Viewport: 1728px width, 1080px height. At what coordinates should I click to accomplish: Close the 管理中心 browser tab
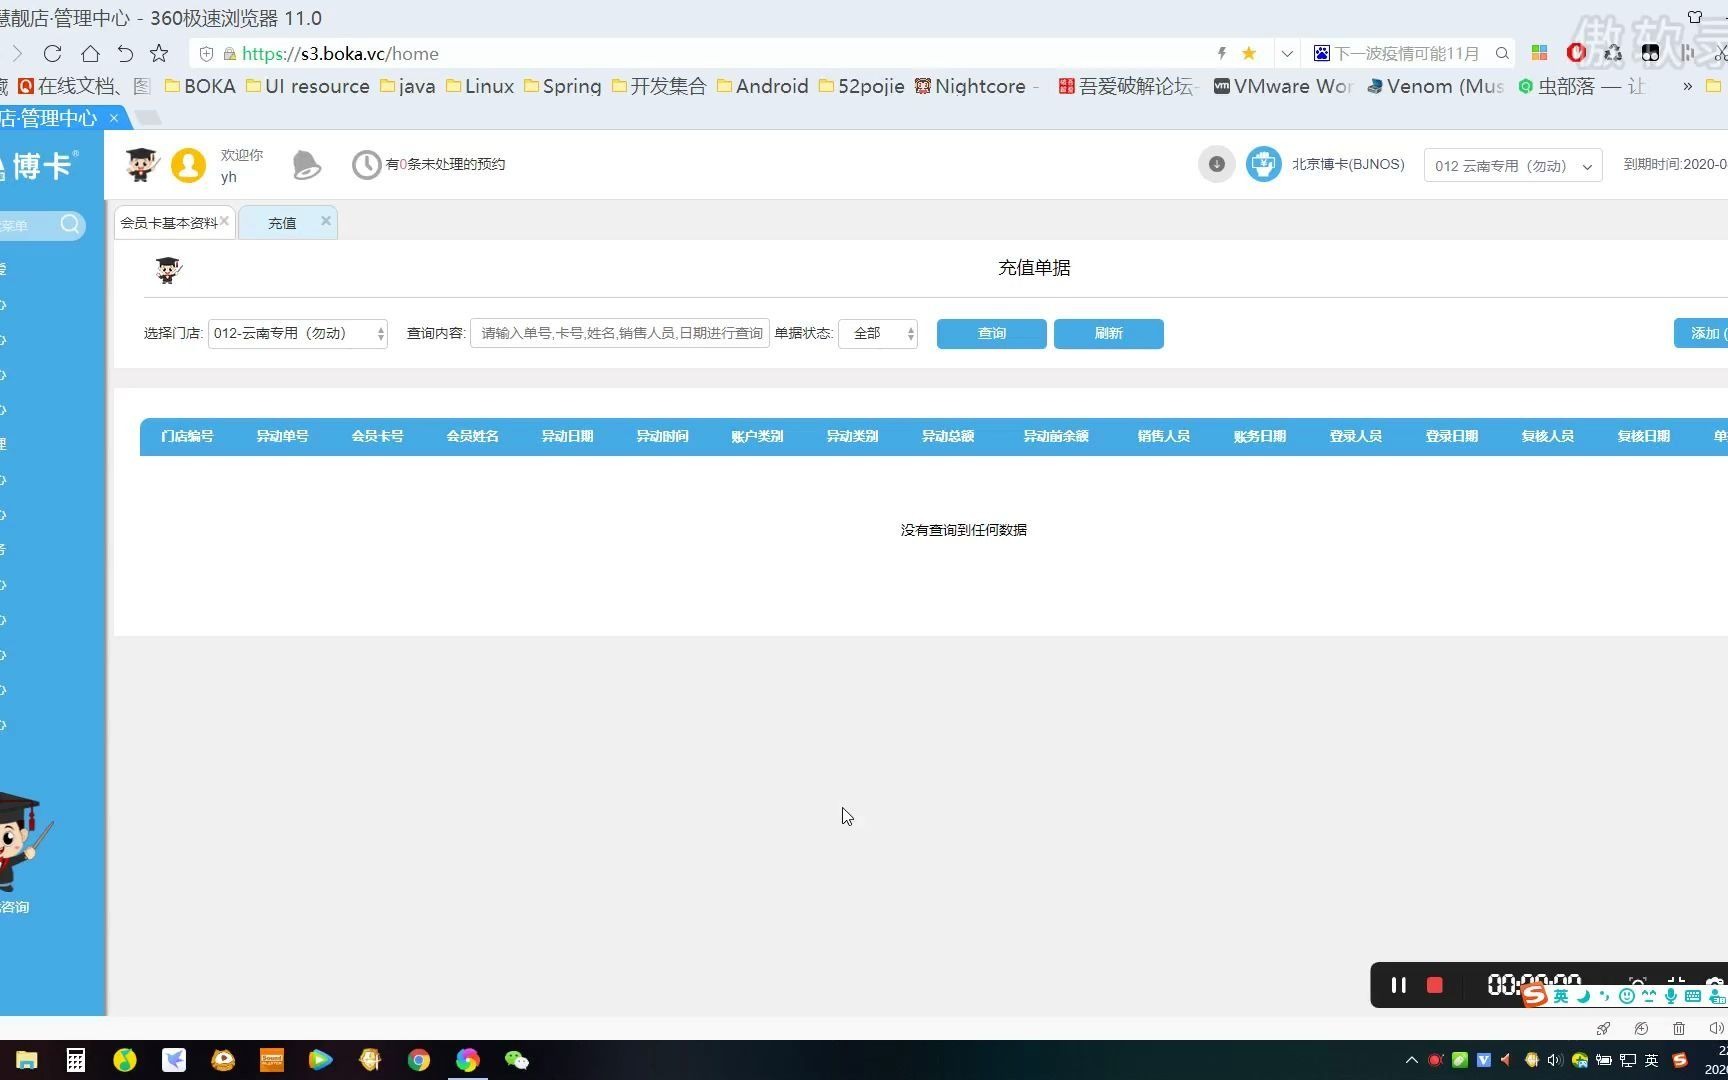pos(114,118)
